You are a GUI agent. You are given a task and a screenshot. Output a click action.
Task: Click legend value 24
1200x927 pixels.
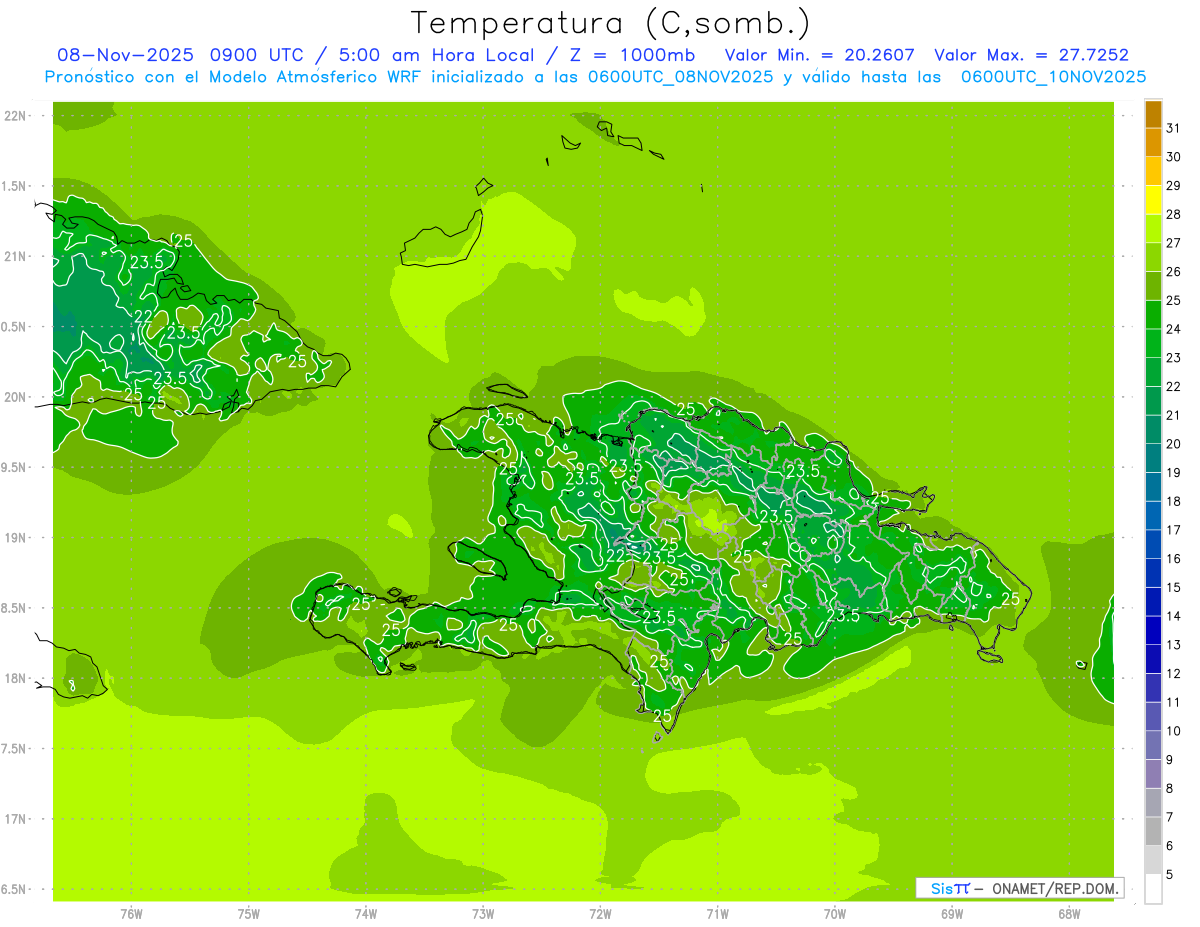point(1173,329)
